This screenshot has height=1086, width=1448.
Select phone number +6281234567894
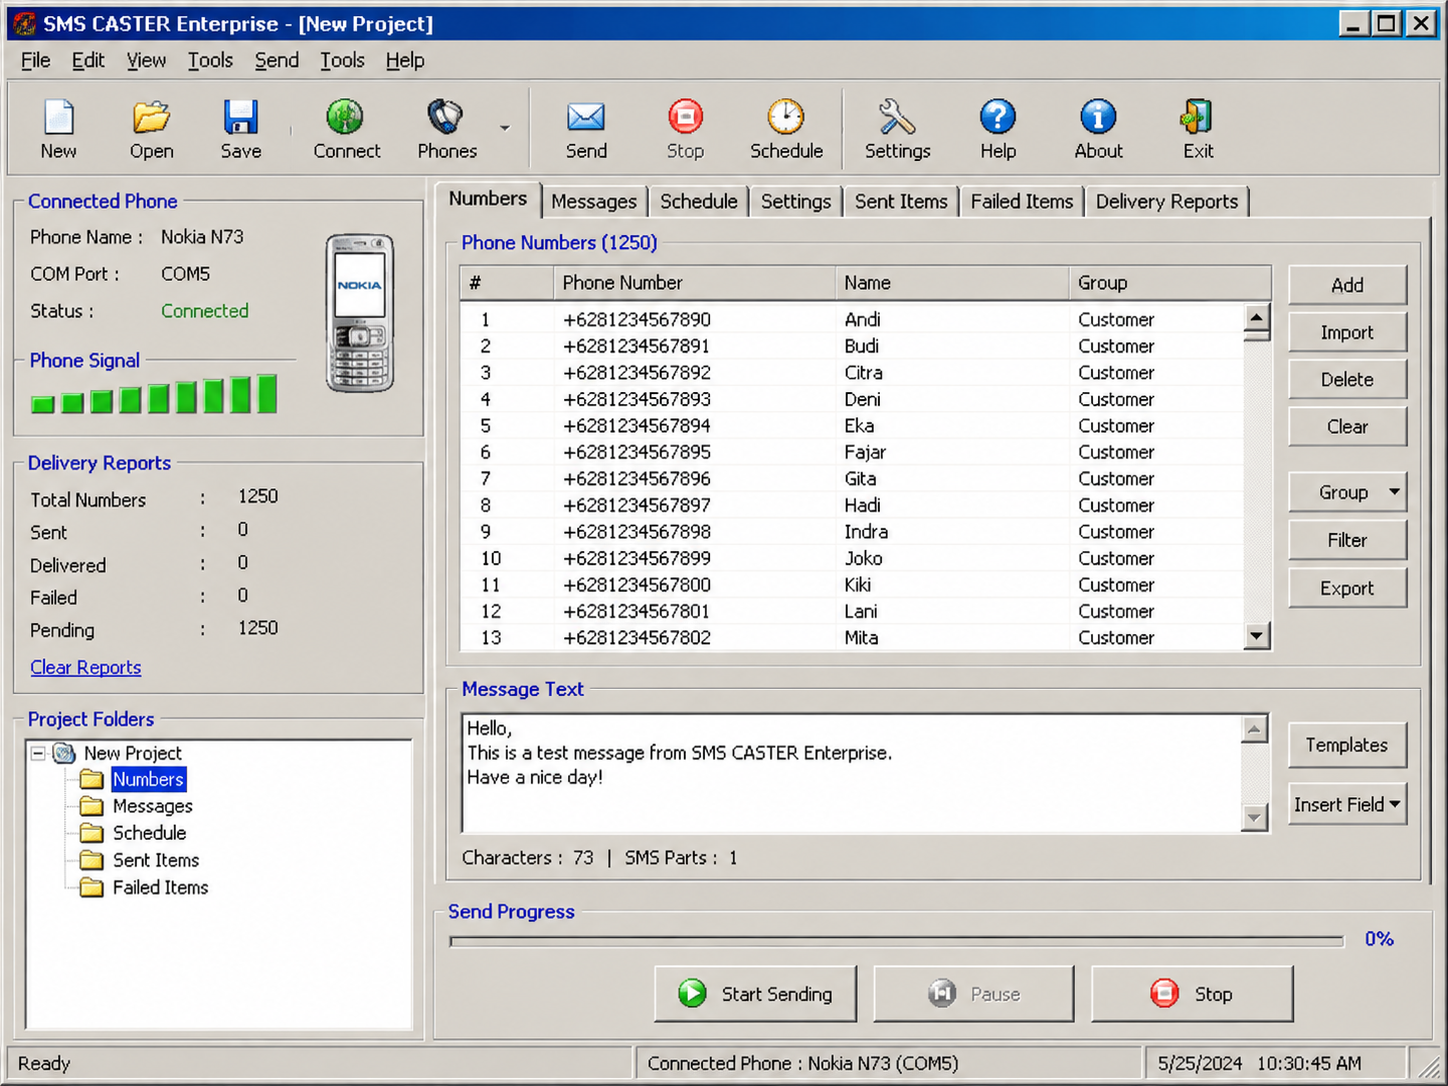click(637, 425)
